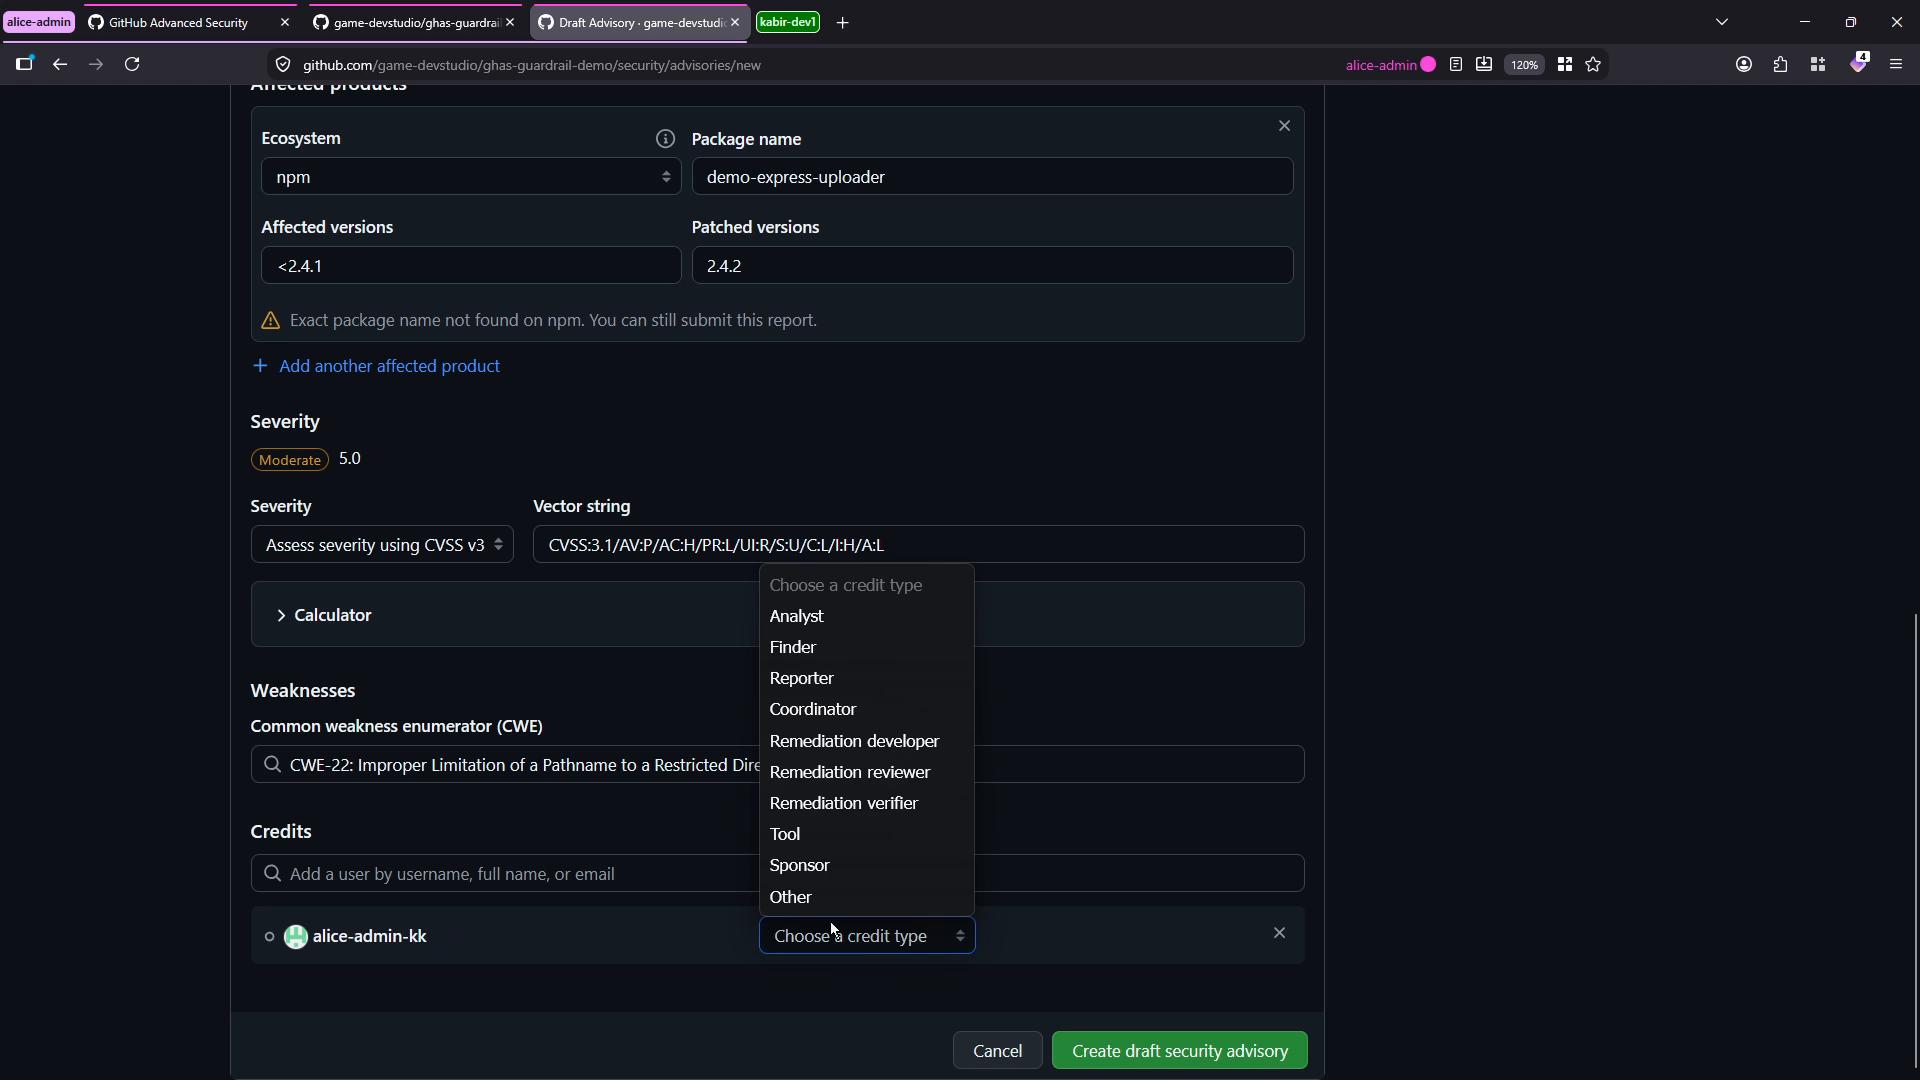Viewport: 1920px width, 1080px height.
Task: Click the site info lock icon
Action: tap(283, 65)
